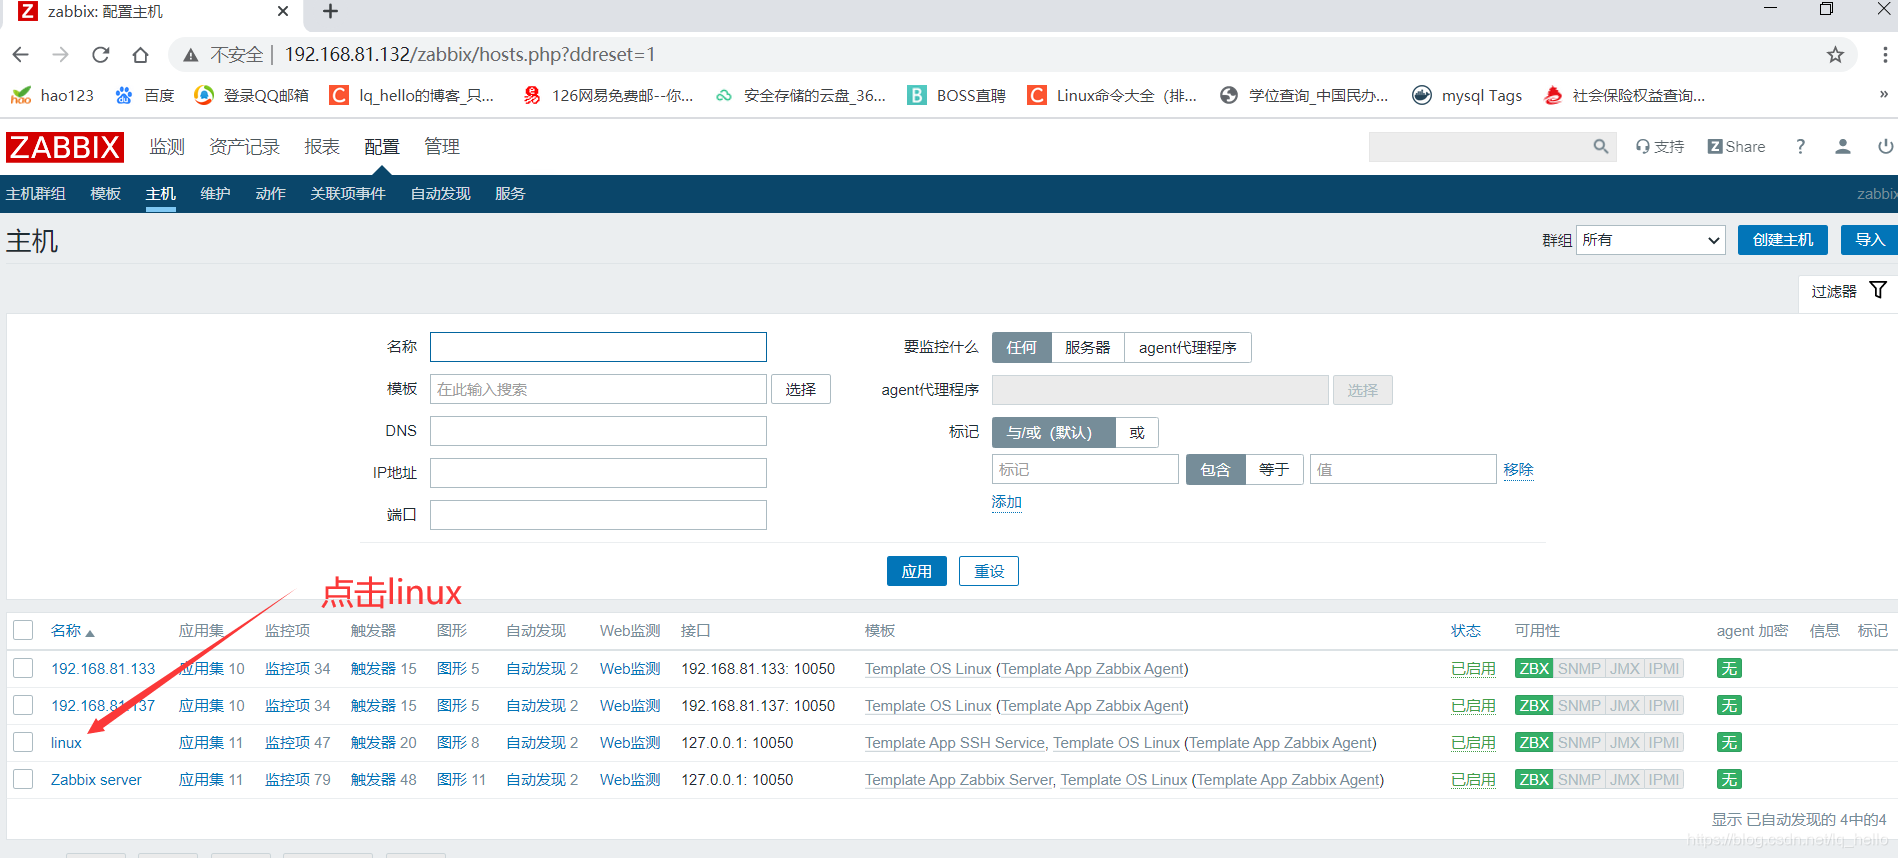Image resolution: width=1898 pixels, height=858 pixels.
Task: Open the 群组 dropdown
Action: [x=1650, y=240]
